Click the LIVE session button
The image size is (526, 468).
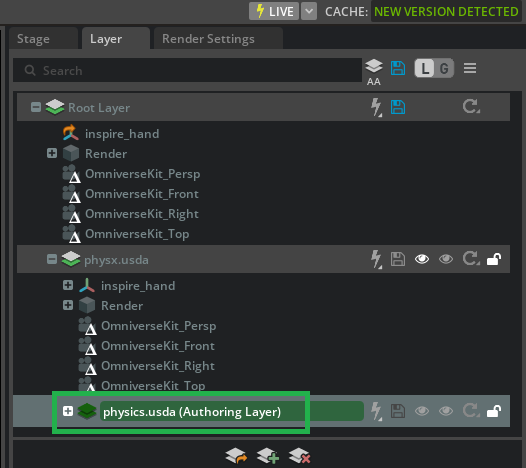click(274, 11)
